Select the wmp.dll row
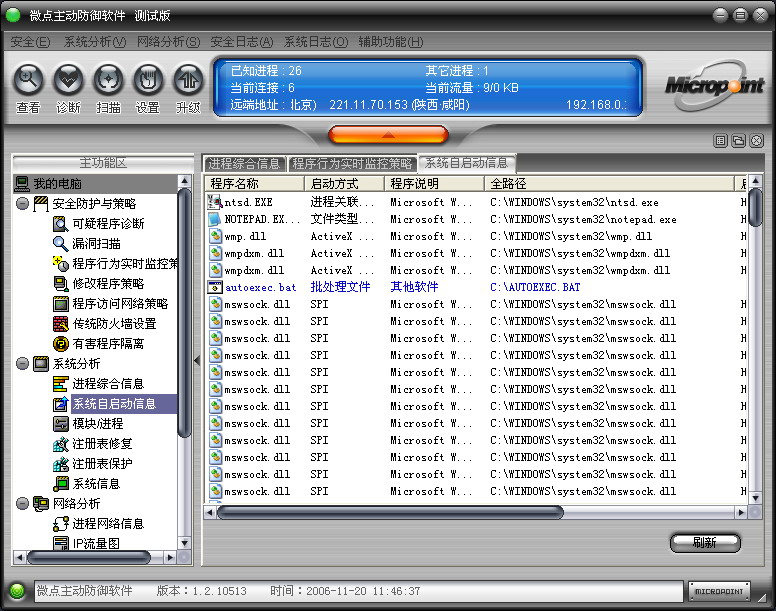Image resolution: width=776 pixels, height=611 pixels. (x=475, y=236)
